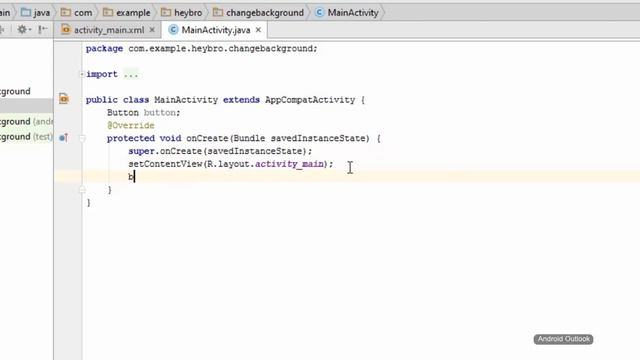Click the java folder icon in breadcrumb
This screenshot has width=640, height=360.
[26, 13]
